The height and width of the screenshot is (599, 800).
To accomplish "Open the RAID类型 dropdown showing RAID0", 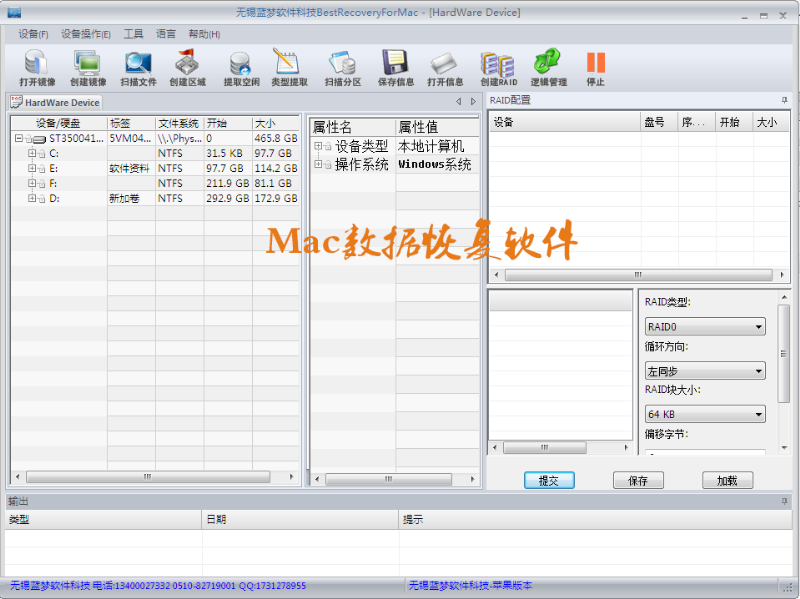I will point(705,327).
